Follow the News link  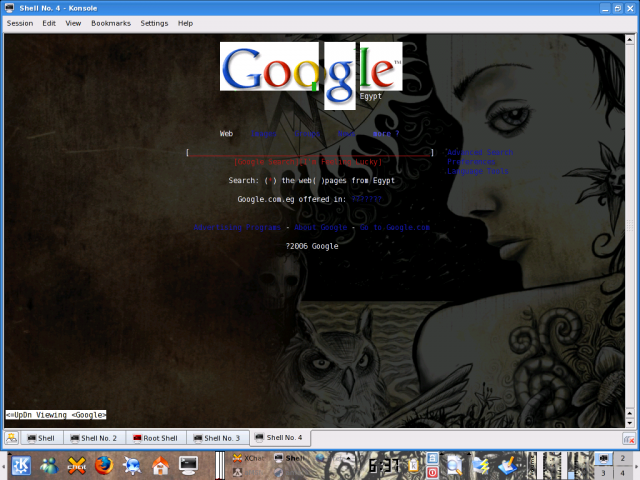347,133
